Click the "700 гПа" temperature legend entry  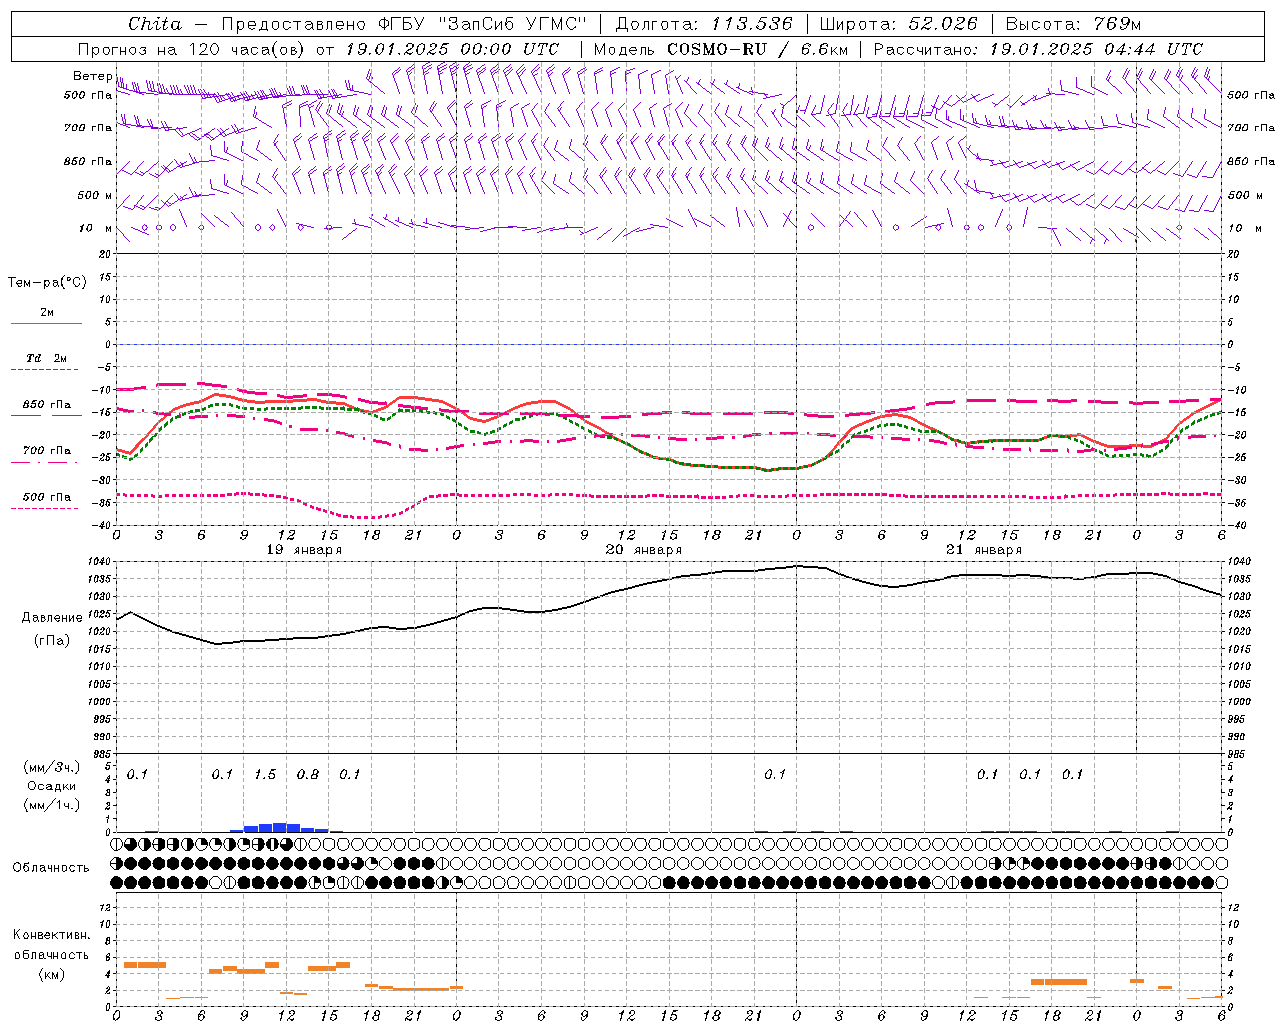click(x=47, y=451)
